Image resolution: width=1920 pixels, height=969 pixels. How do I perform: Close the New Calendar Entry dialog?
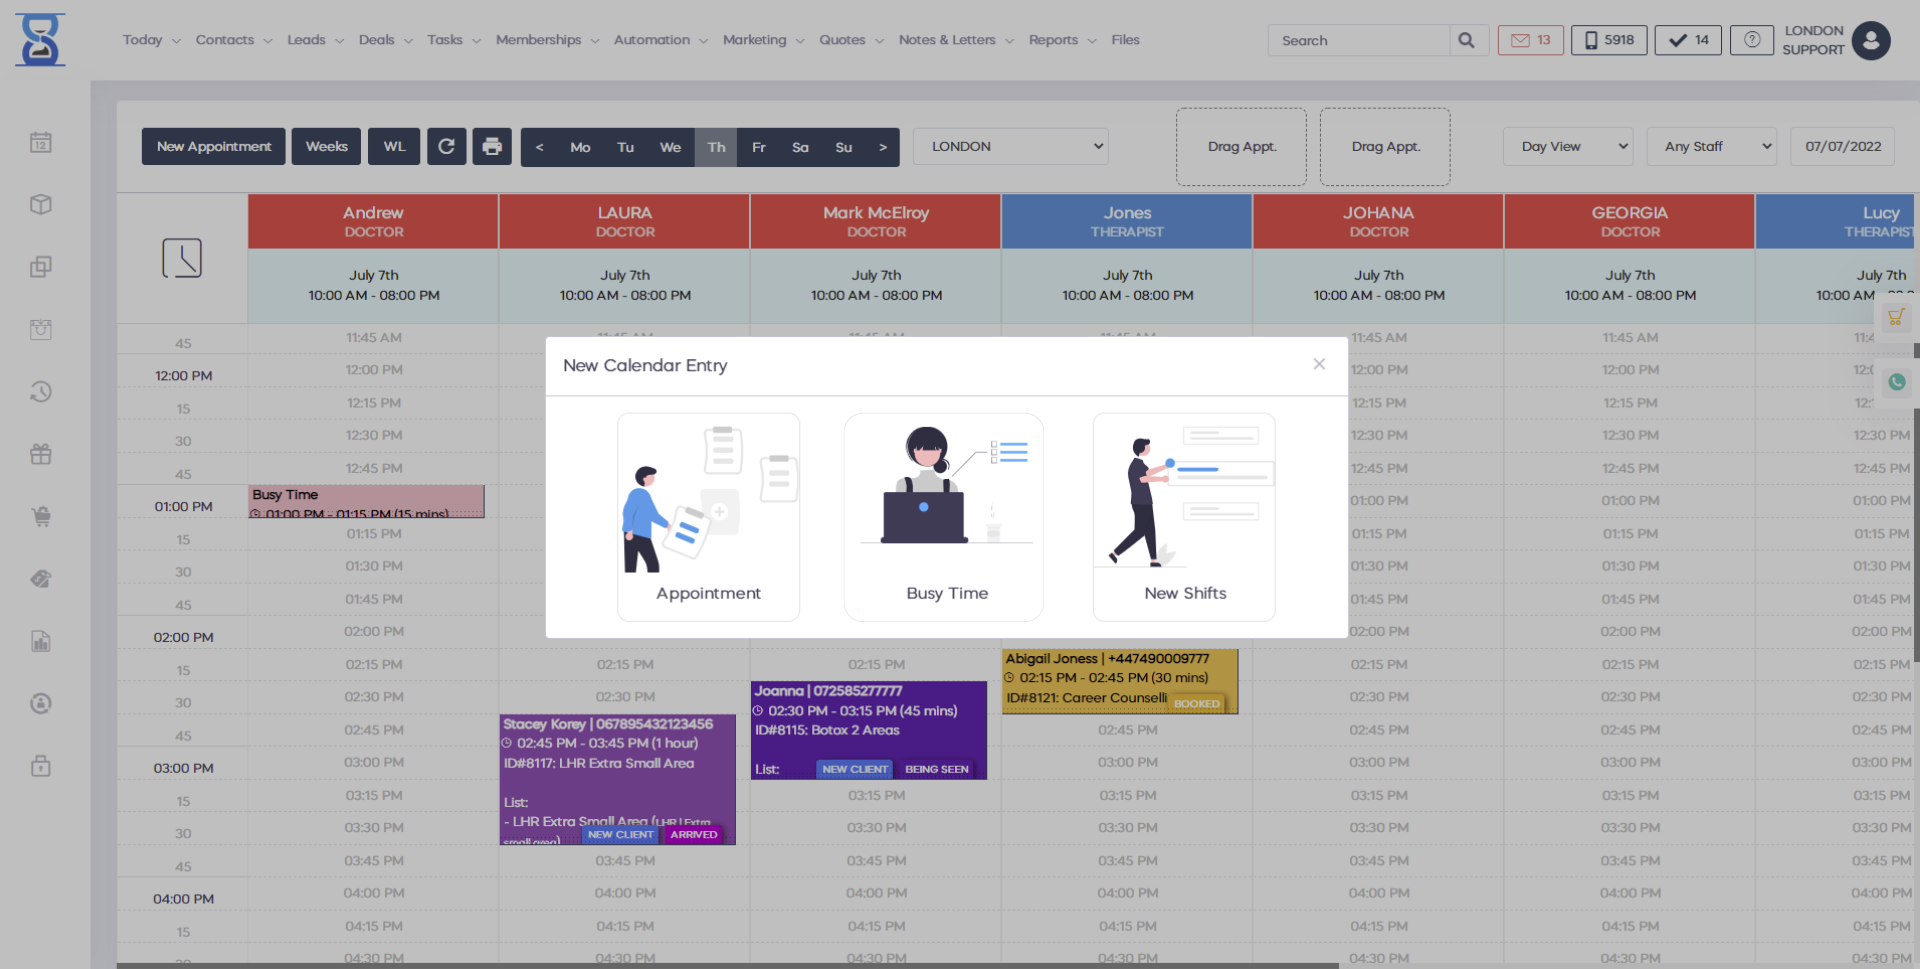1319,364
